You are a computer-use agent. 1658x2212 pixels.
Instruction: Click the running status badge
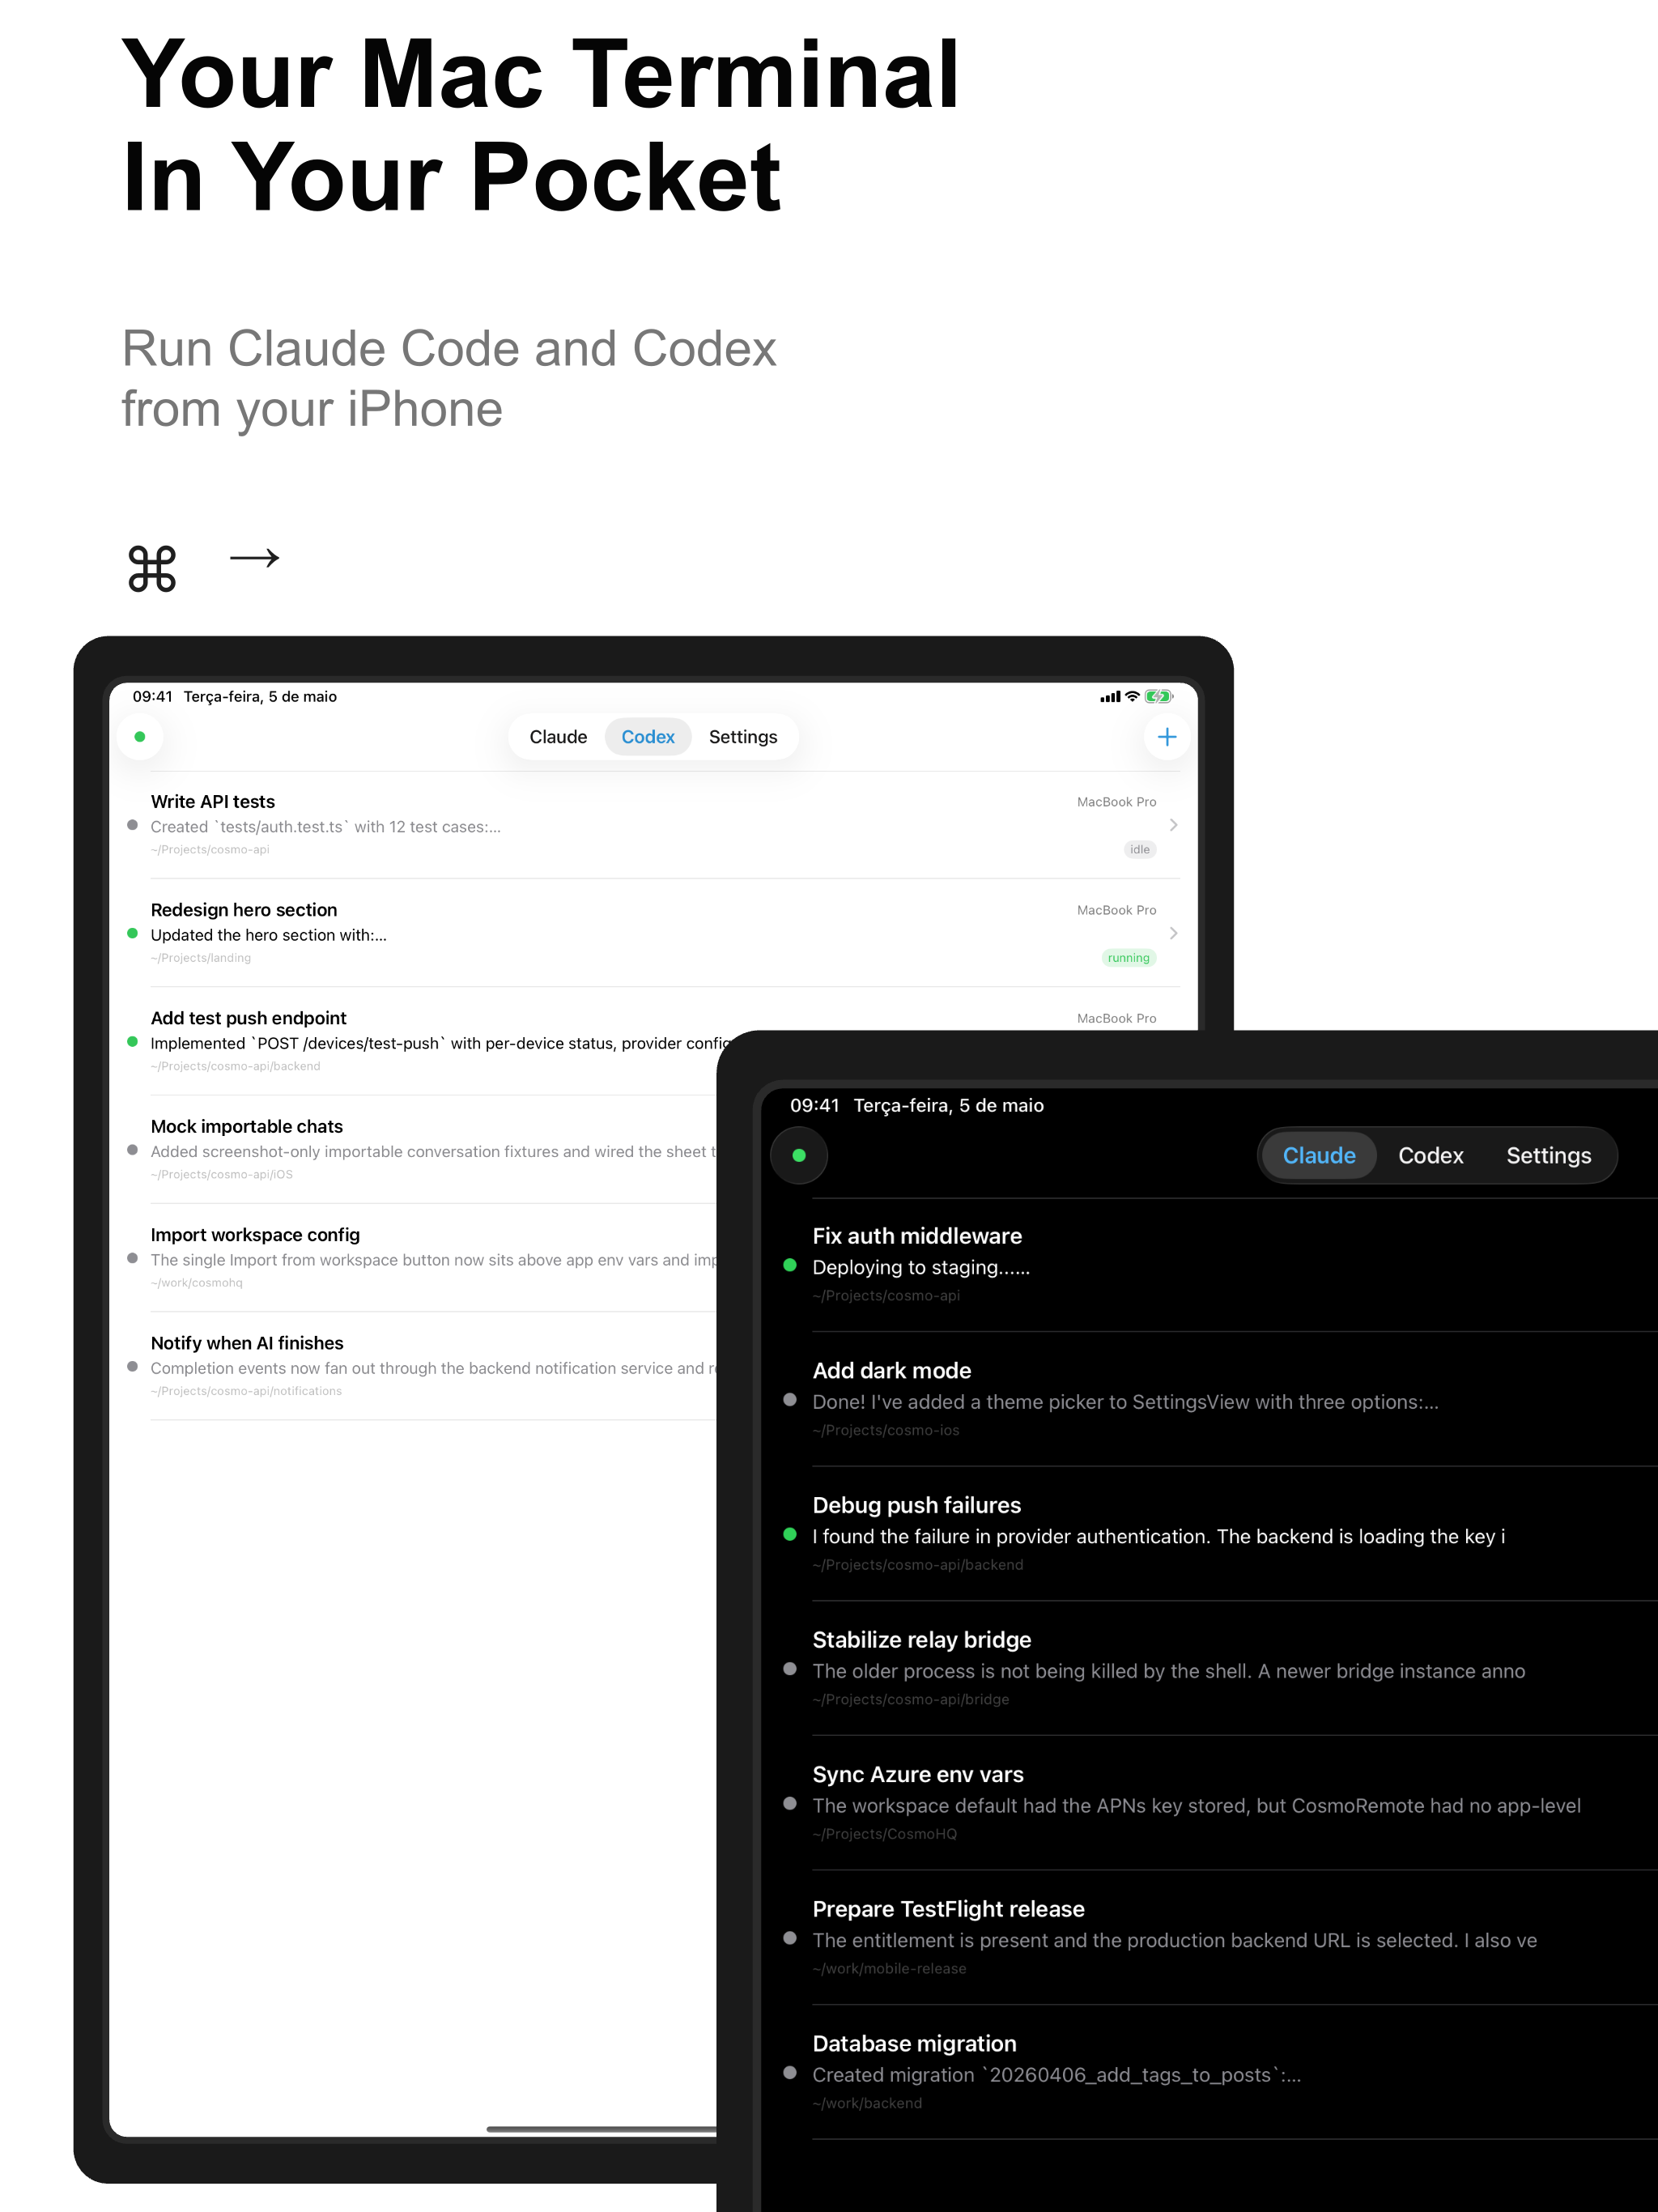(x=1129, y=958)
